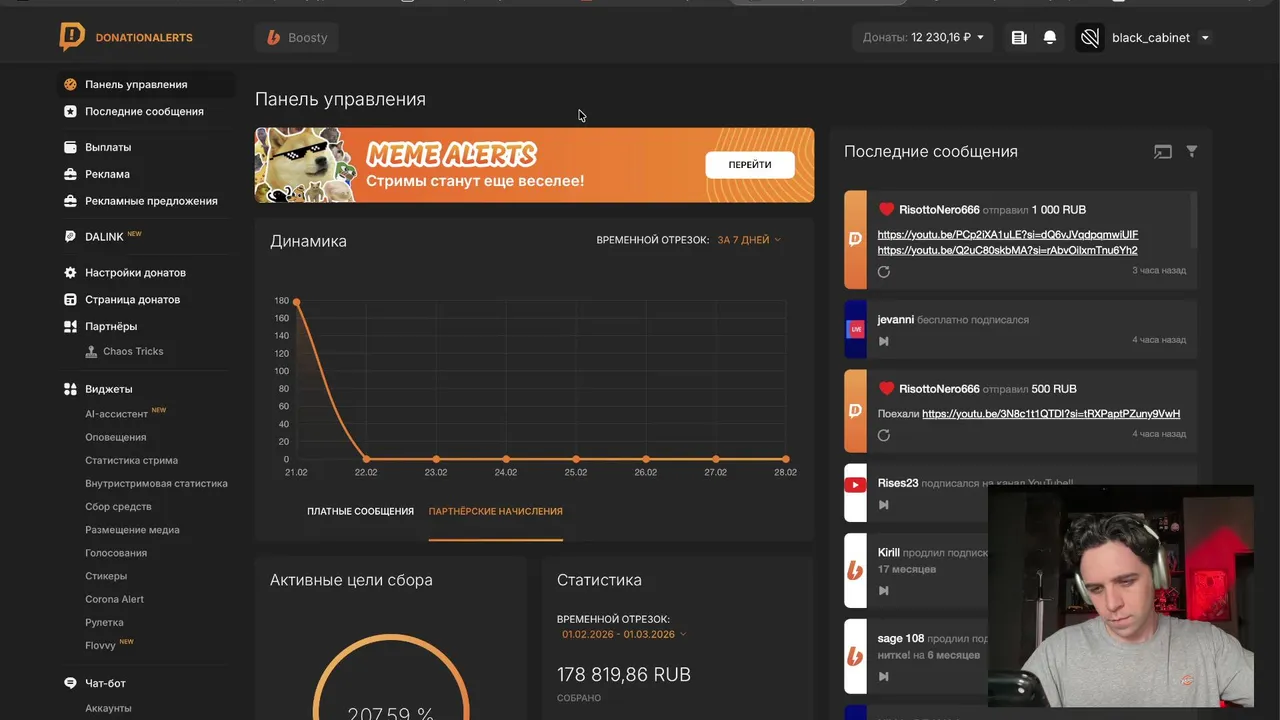1280x720 pixels.
Task: Replay the RisottoNero666 1 000 RUB alert
Action: pos(884,272)
